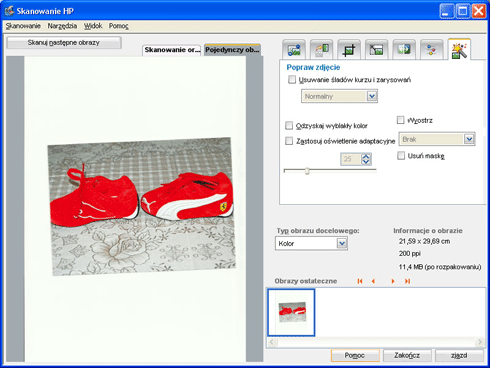490x368 pixels.
Task: Open the Skanowanie menu
Action: 23,26
